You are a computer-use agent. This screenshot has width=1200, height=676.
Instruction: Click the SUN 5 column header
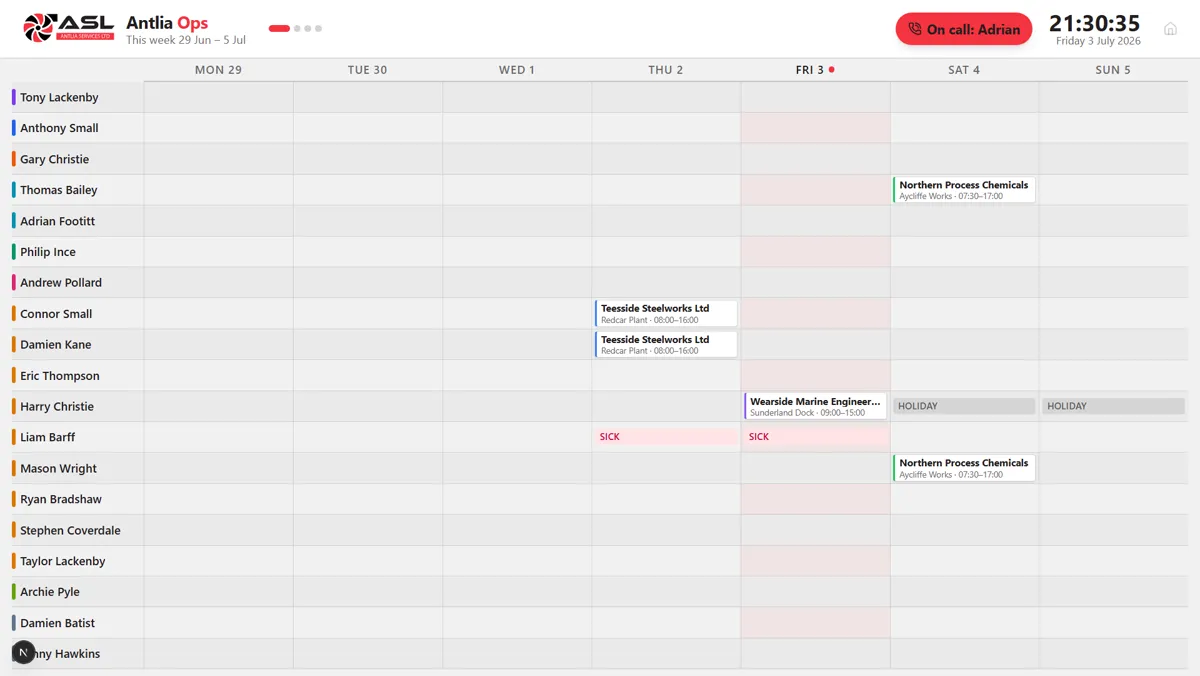pyautogui.click(x=1113, y=70)
